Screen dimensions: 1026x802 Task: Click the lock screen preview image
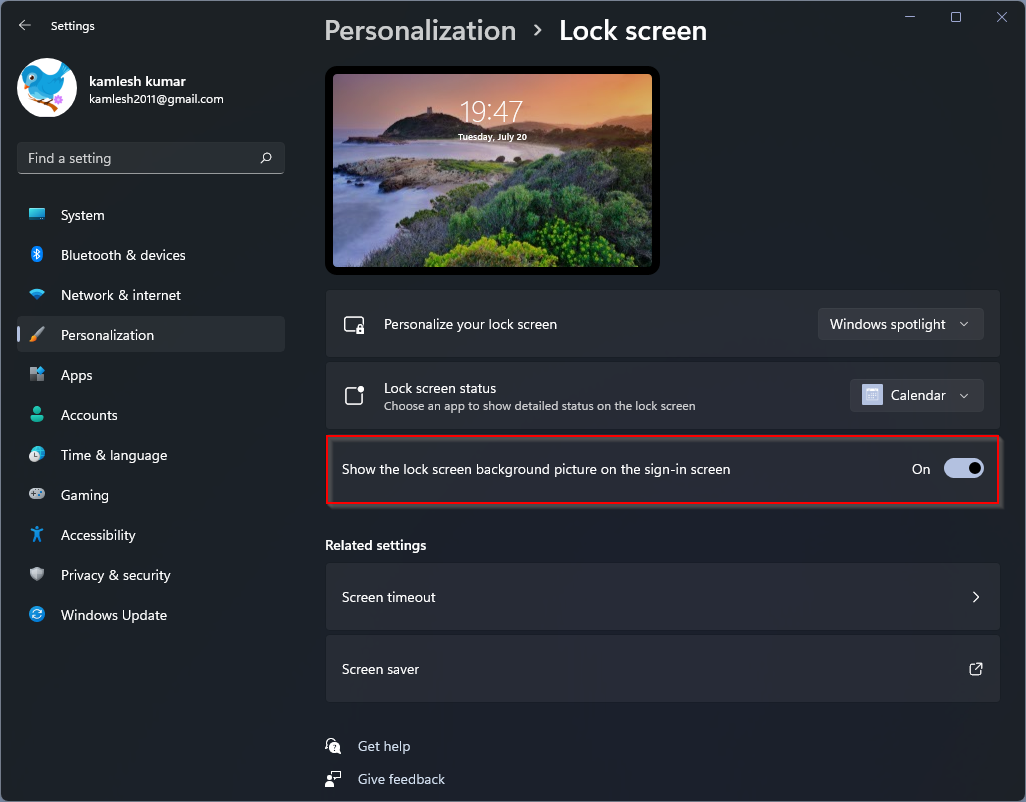pyautogui.click(x=492, y=170)
